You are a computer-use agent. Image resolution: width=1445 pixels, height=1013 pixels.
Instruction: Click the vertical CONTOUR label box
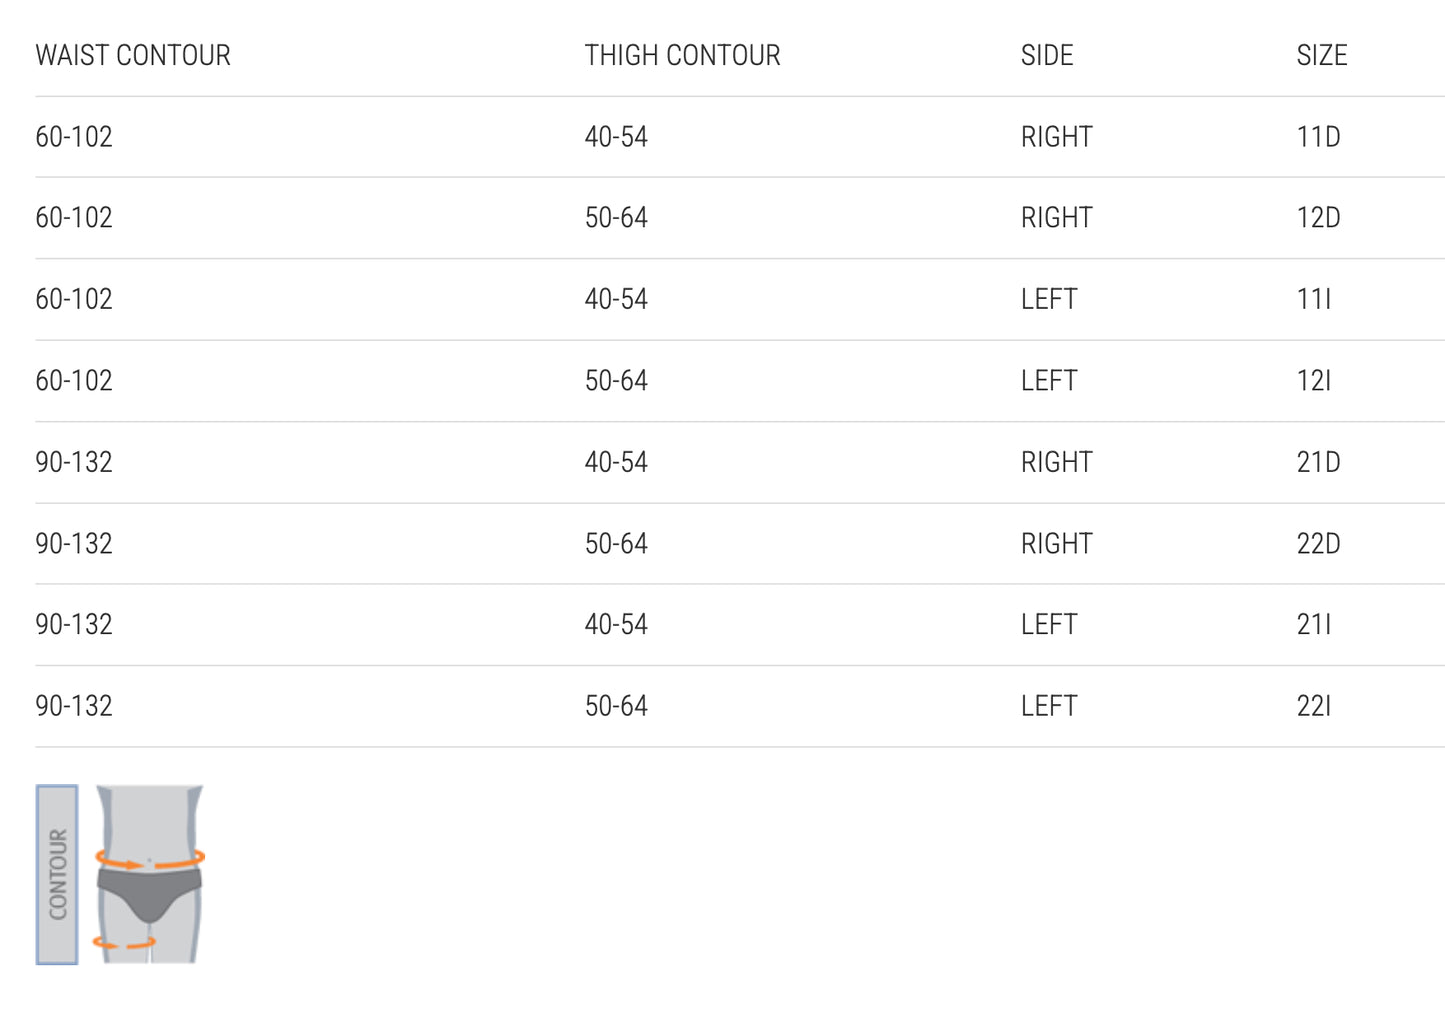[x=57, y=875]
